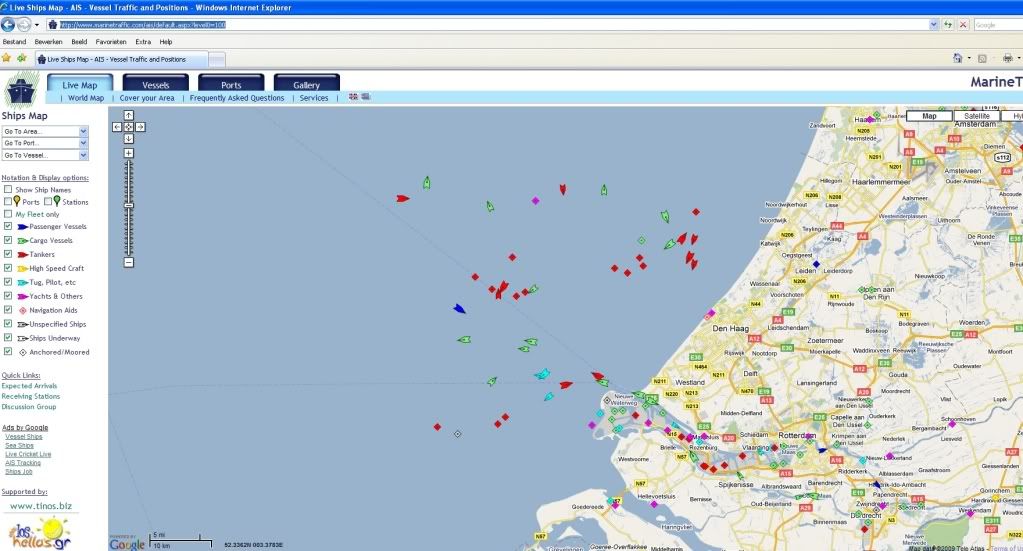Toggle the Stations checkbox
The image size is (1023, 551).
(x=48, y=201)
